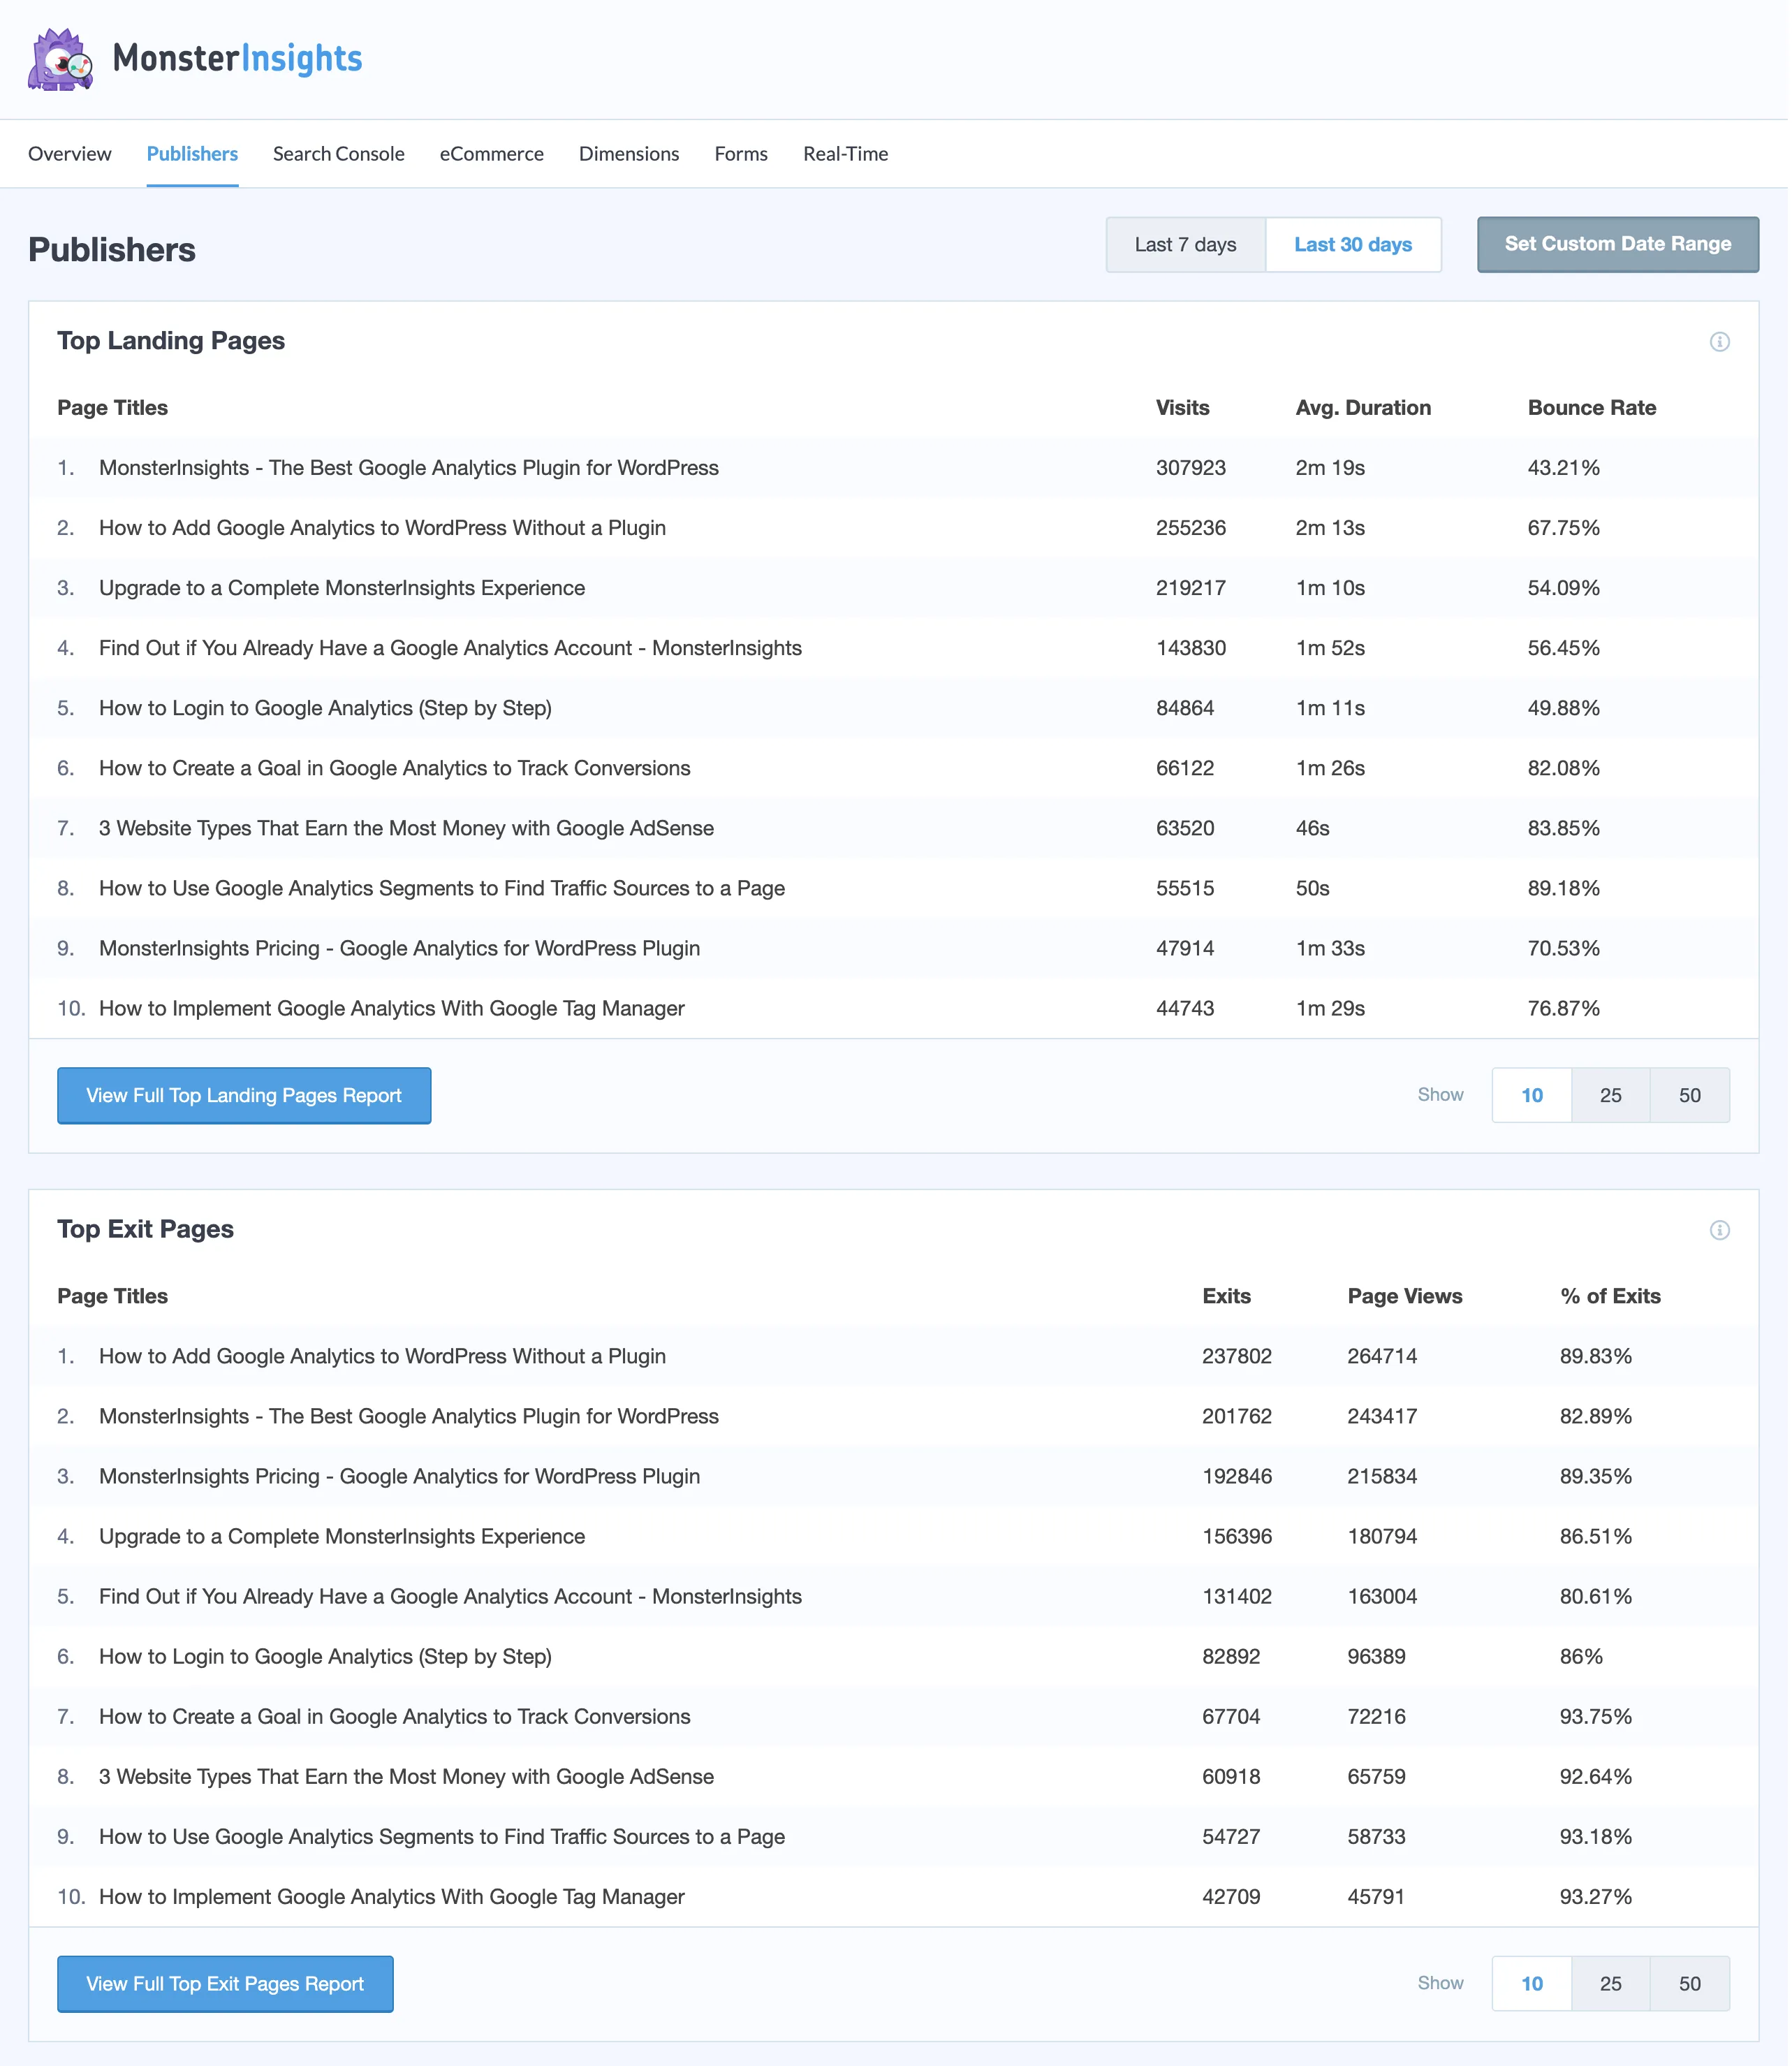Click the MonsterInsights monster logo icon
Viewport: 1792px width, 2066px height.
61,59
